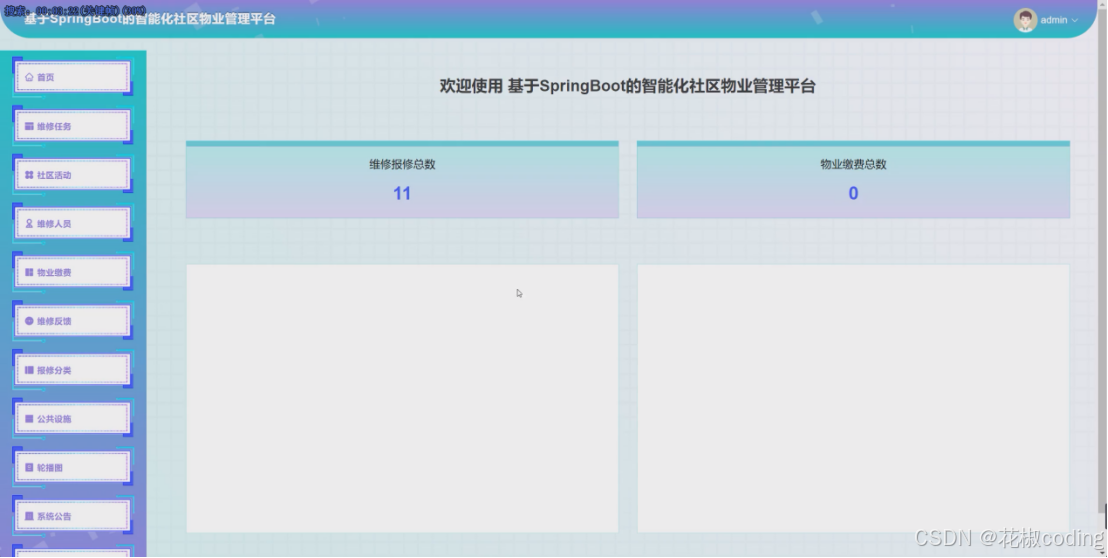Click the count 11 under 维修报修总数
The image size is (1108, 558).
click(x=402, y=194)
